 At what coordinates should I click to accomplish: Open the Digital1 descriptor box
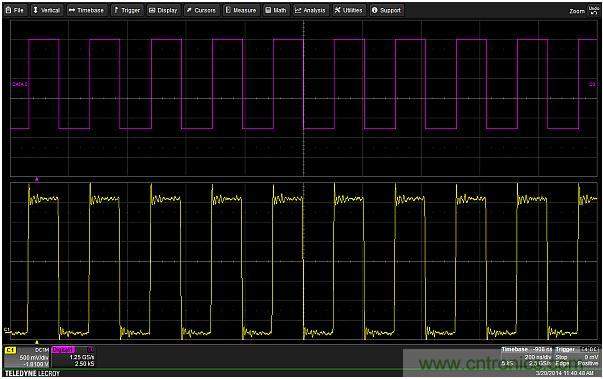click(73, 357)
